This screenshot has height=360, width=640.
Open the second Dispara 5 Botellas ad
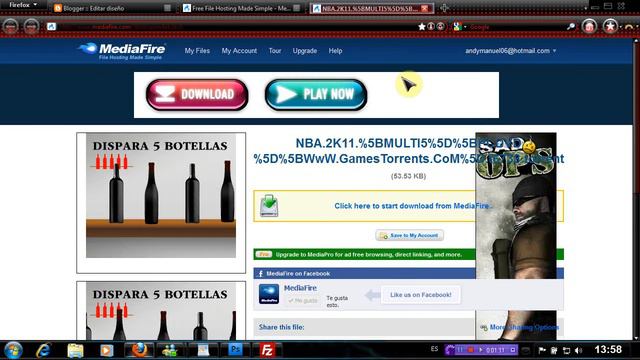pos(161,311)
